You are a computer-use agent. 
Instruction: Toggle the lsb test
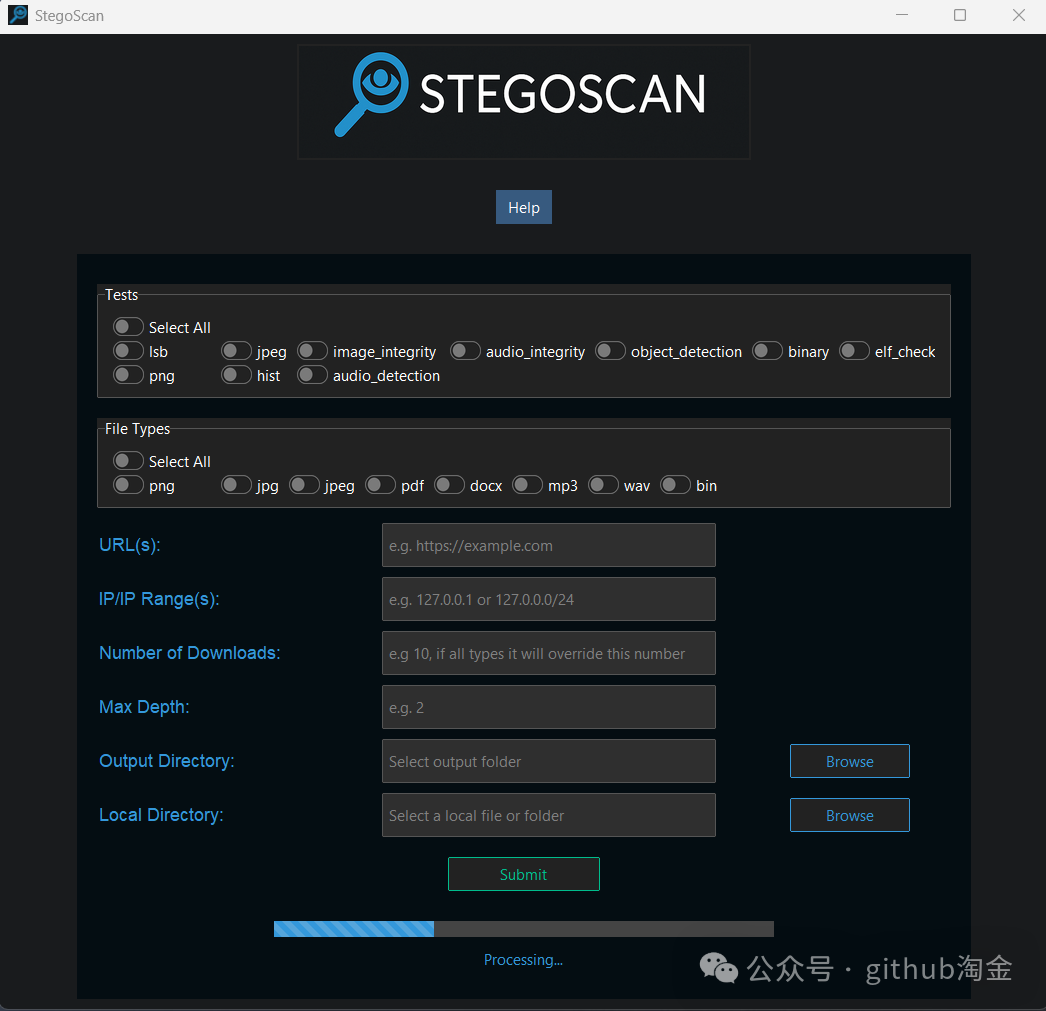coord(128,351)
